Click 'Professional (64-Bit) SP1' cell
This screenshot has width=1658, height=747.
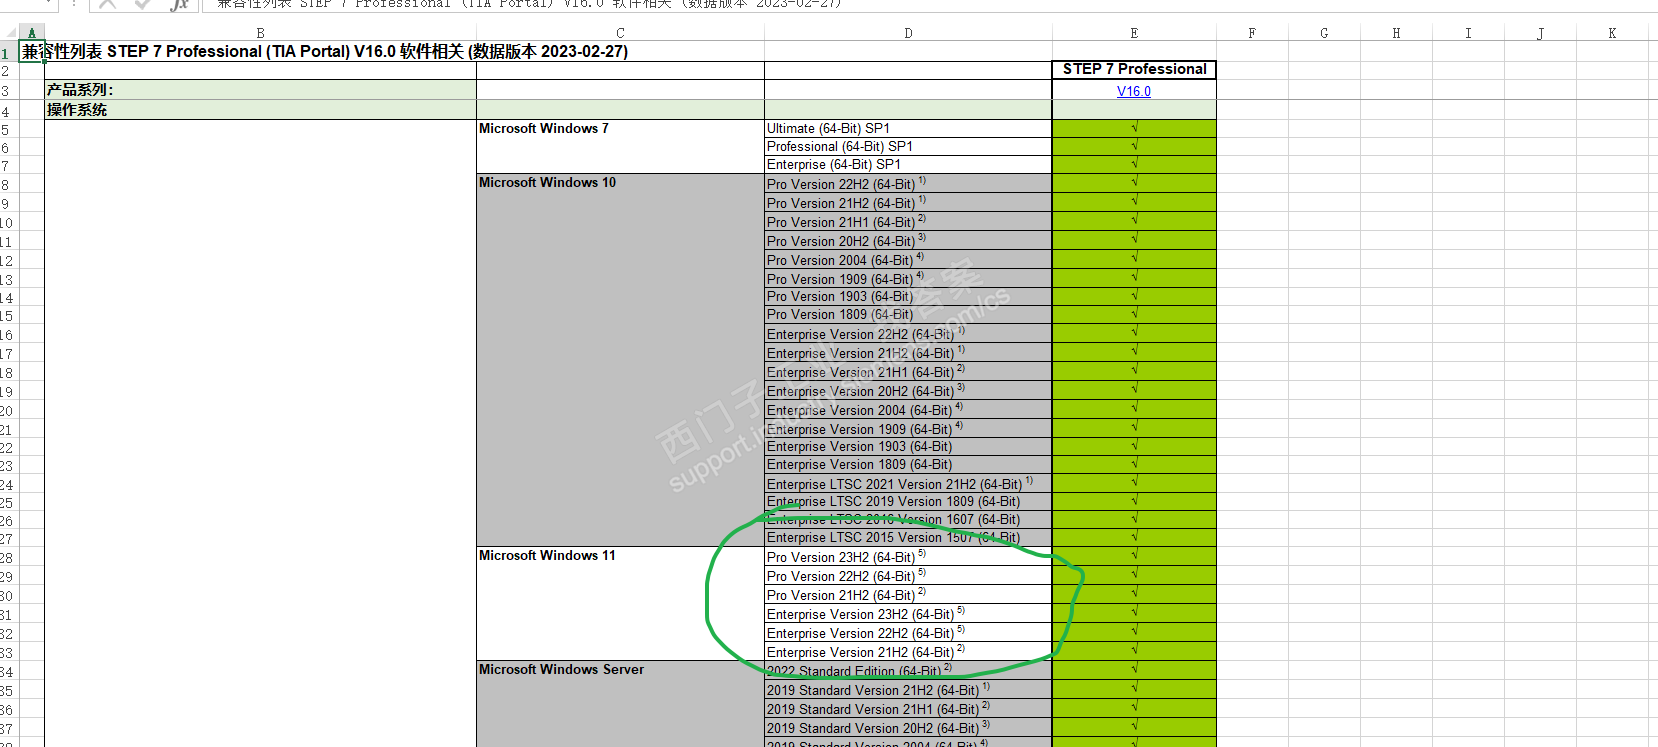click(908, 147)
